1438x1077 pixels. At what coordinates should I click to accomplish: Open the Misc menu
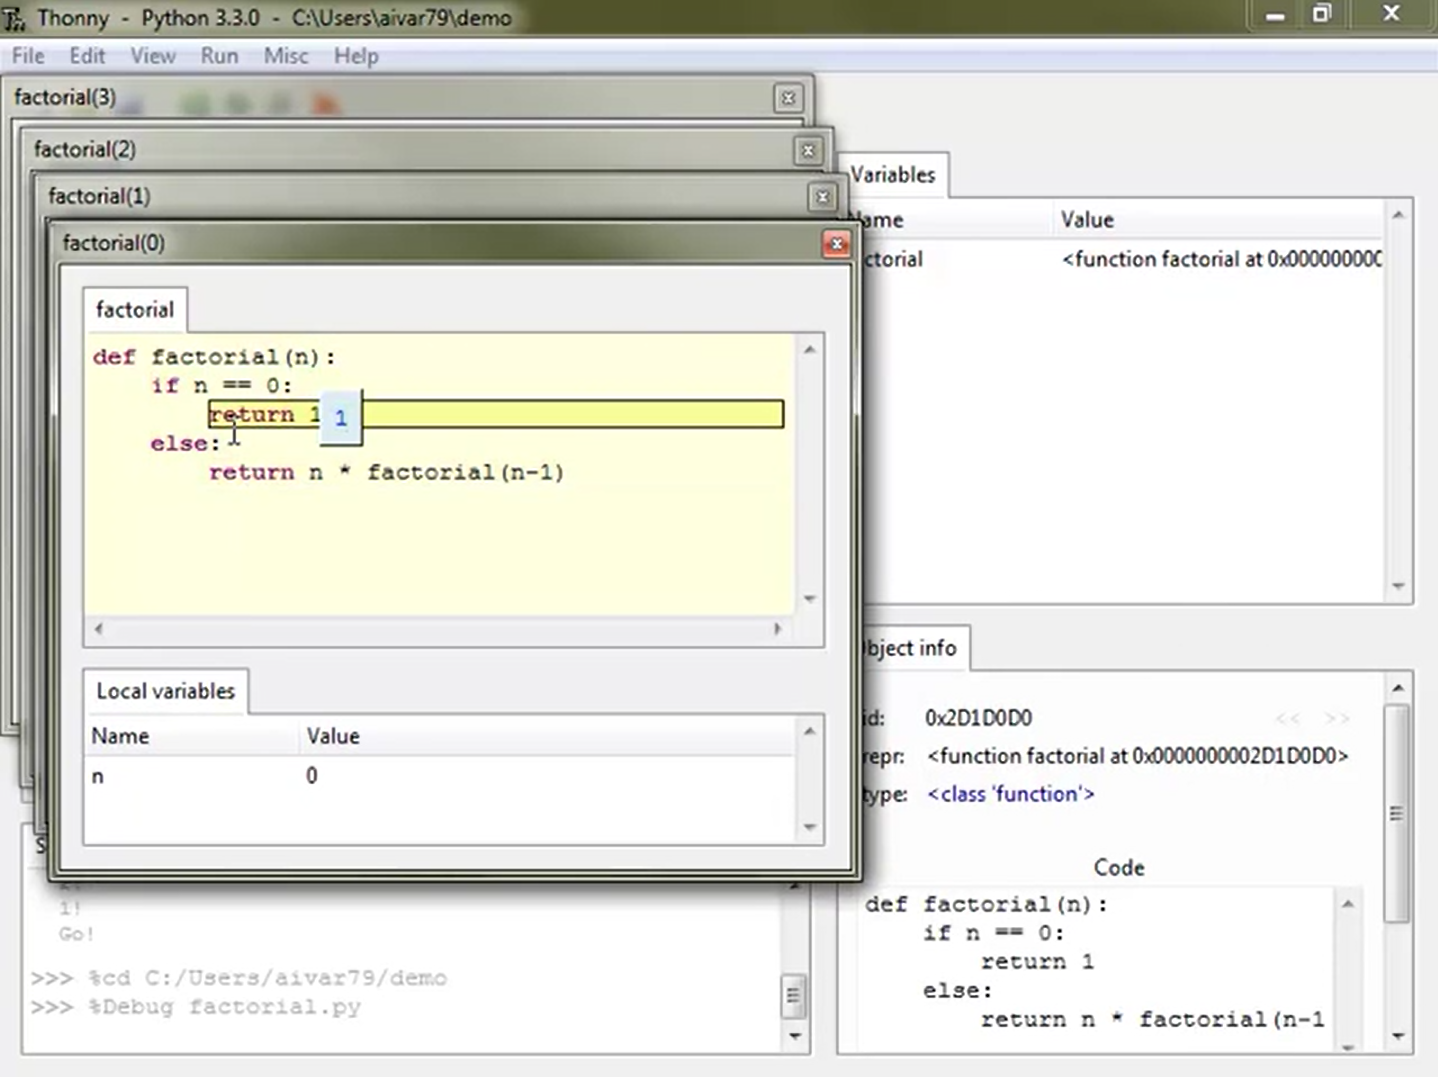[x=286, y=56]
